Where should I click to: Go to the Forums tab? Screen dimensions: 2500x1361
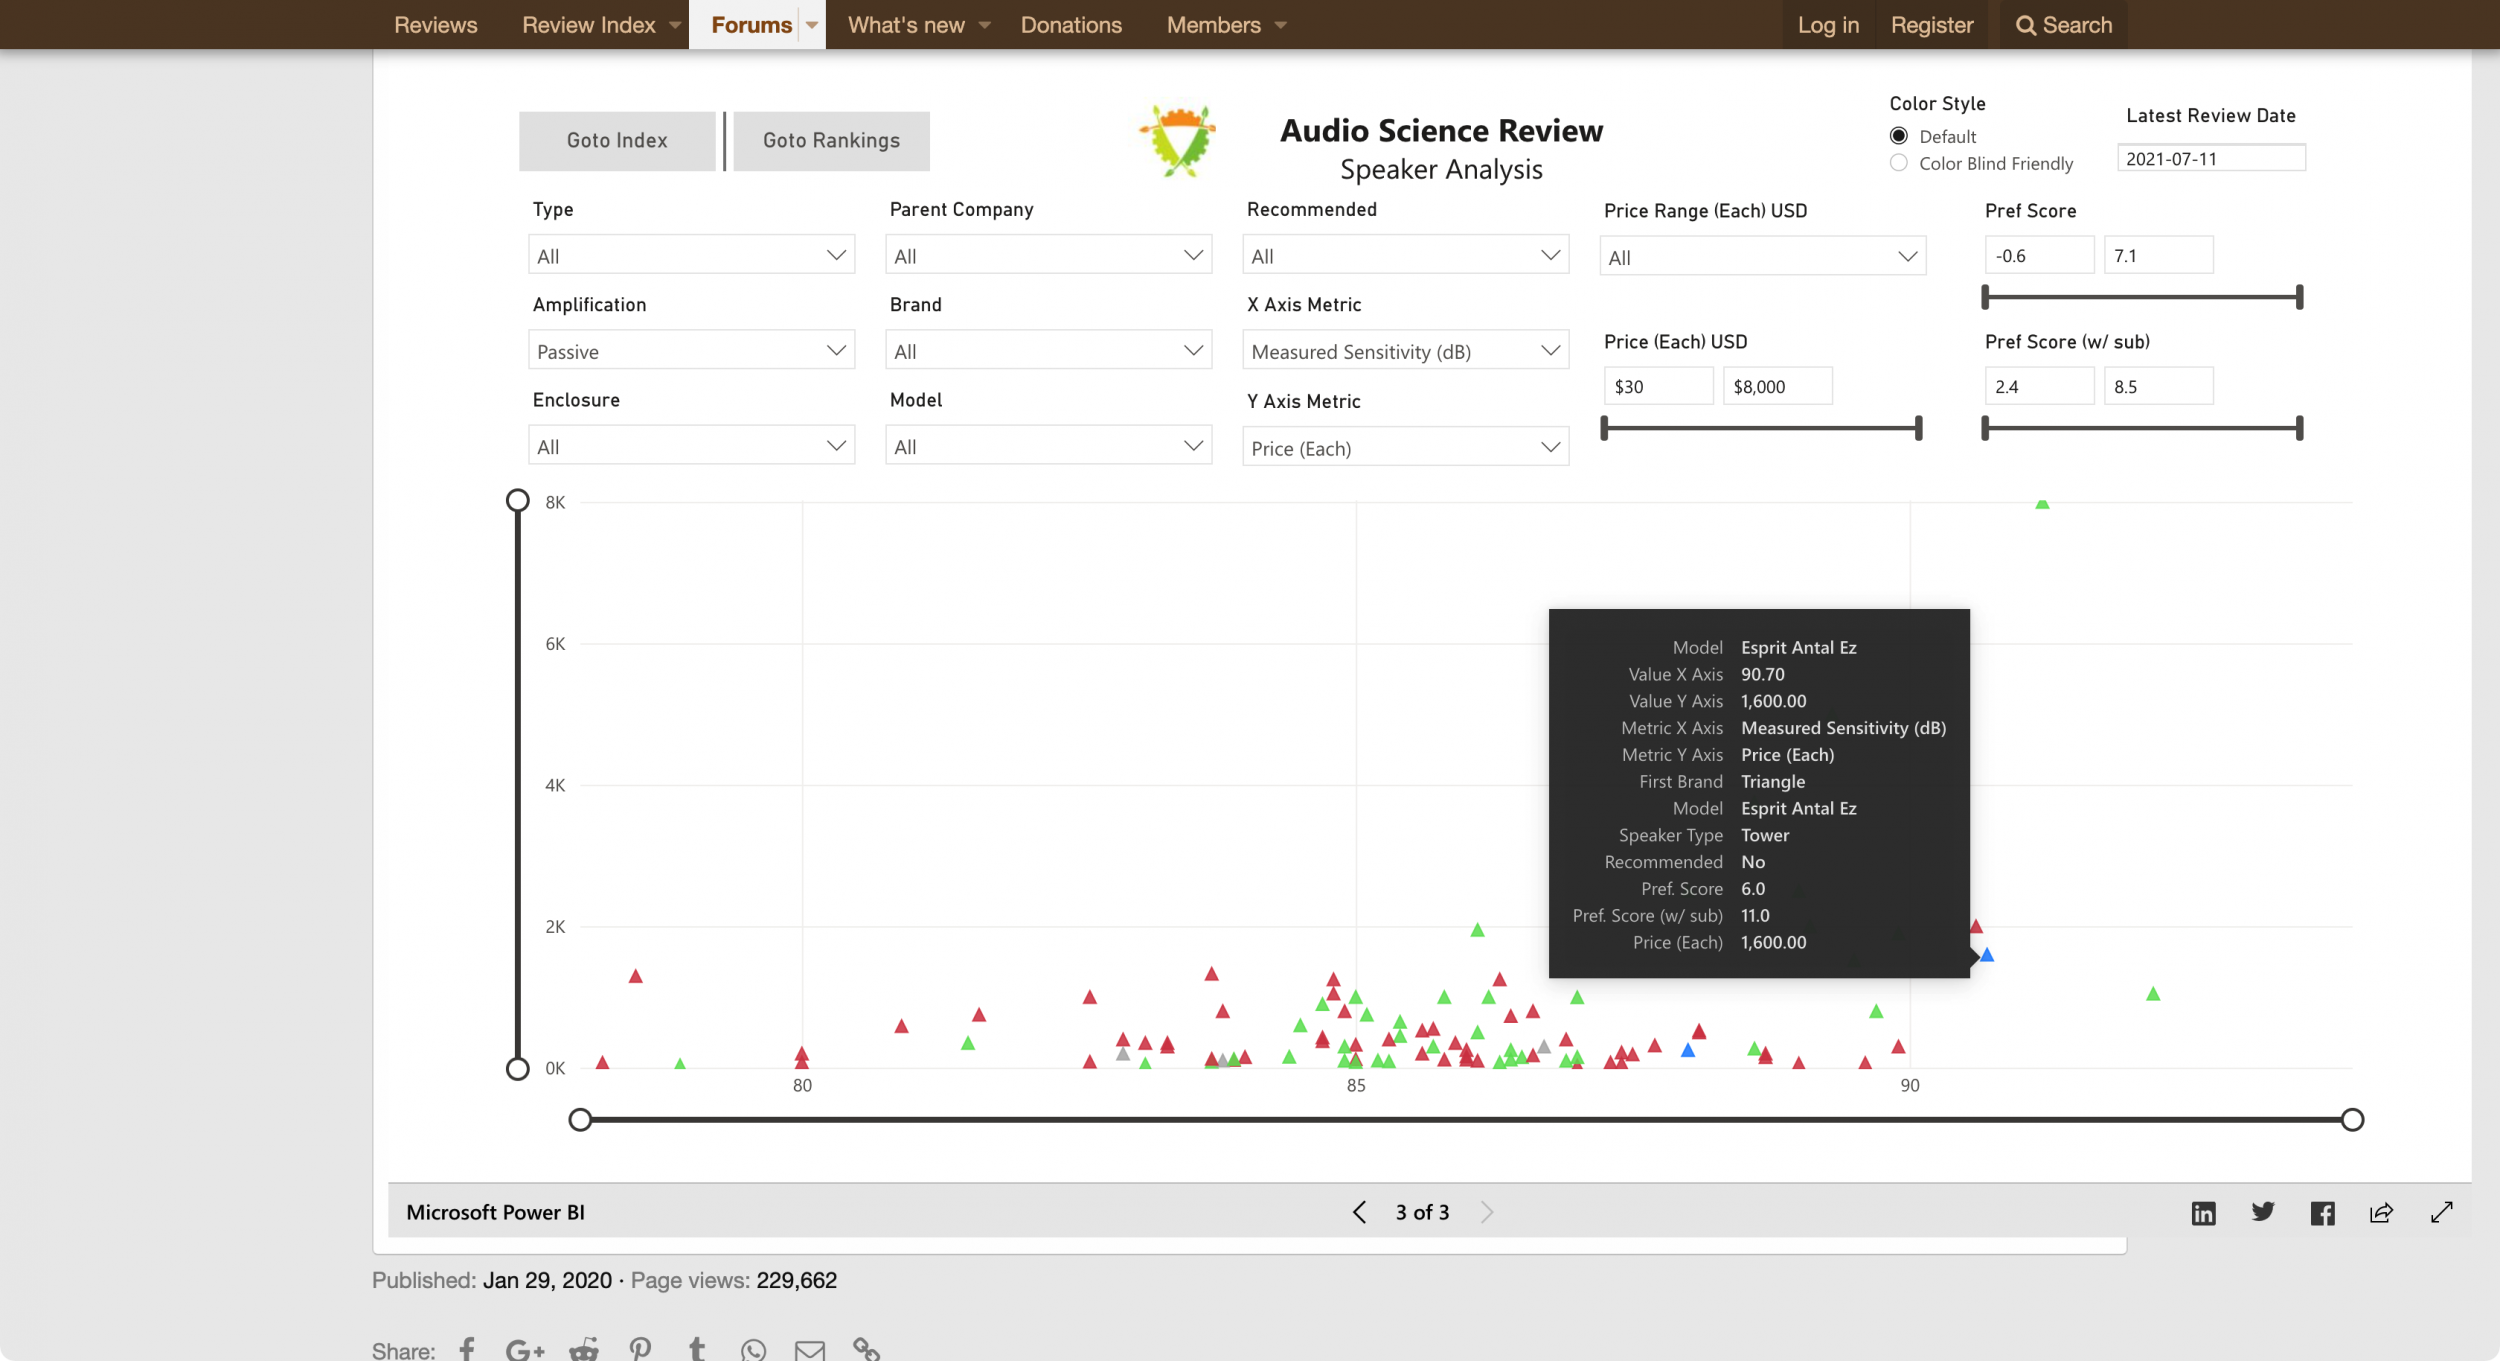pyautogui.click(x=751, y=25)
